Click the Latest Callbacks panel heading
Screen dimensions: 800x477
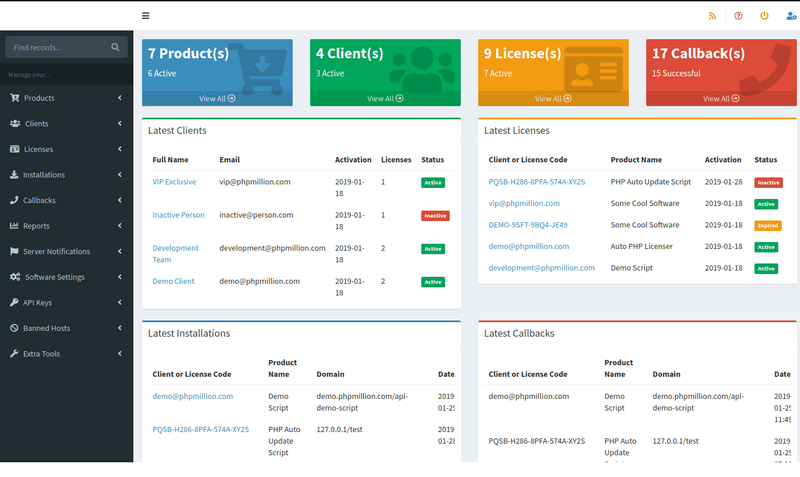(x=519, y=333)
